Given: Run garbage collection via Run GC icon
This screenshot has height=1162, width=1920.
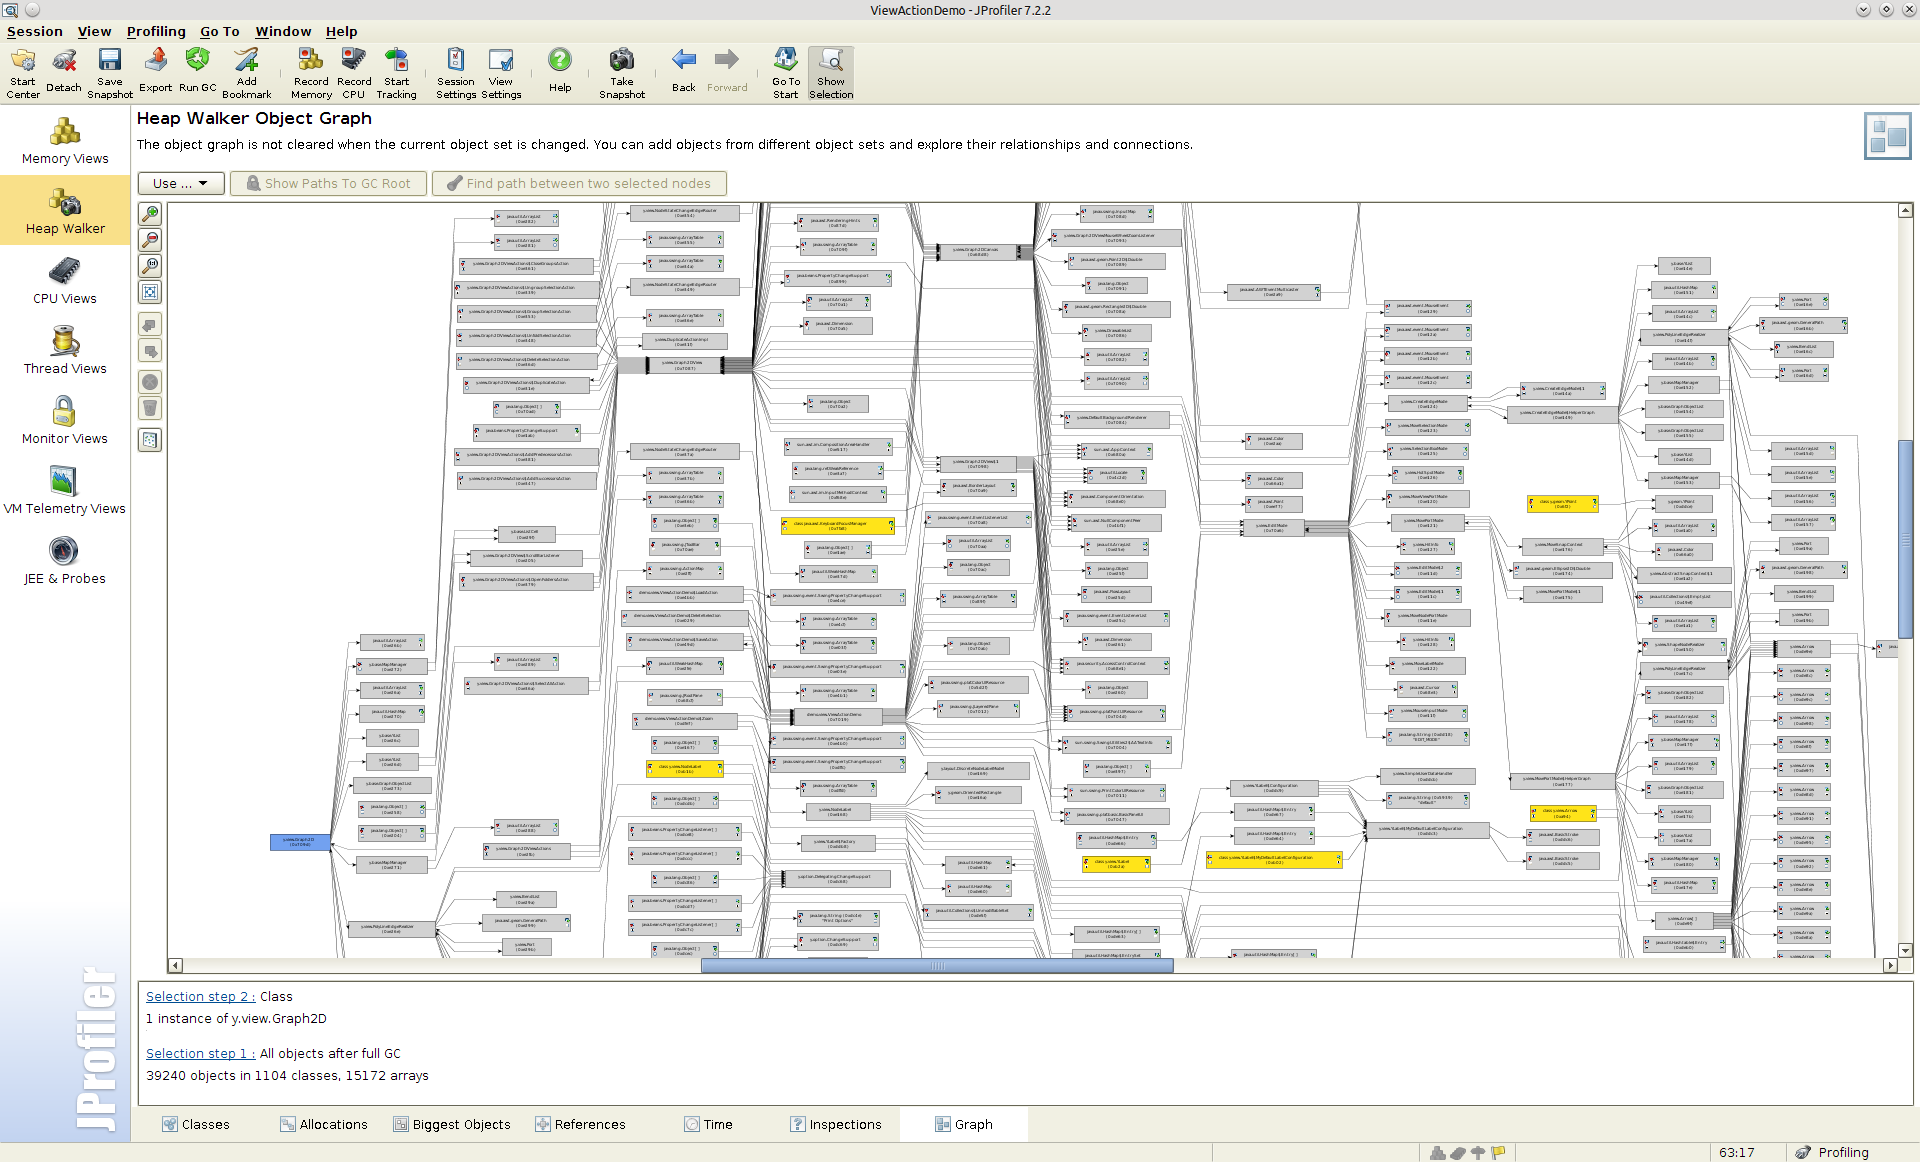Looking at the screenshot, I should pyautogui.click(x=197, y=70).
